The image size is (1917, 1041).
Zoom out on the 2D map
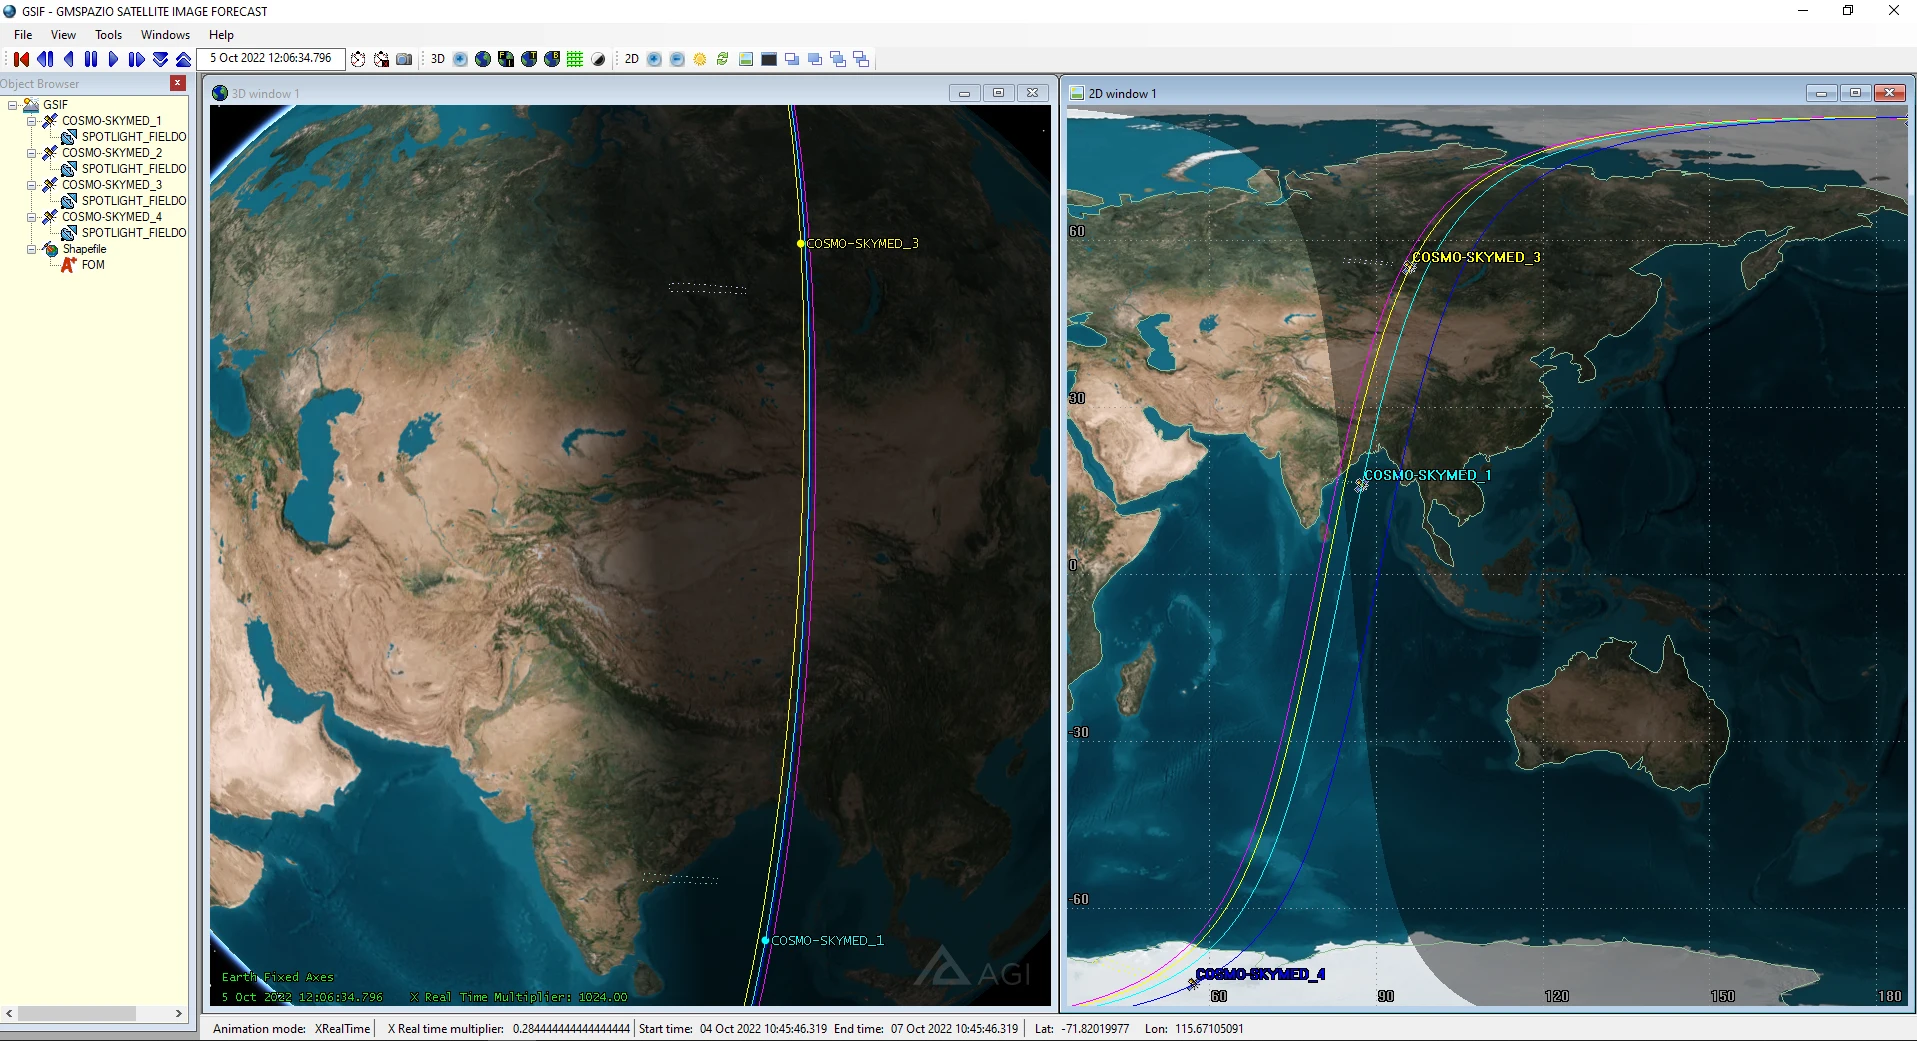click(677, 59)
